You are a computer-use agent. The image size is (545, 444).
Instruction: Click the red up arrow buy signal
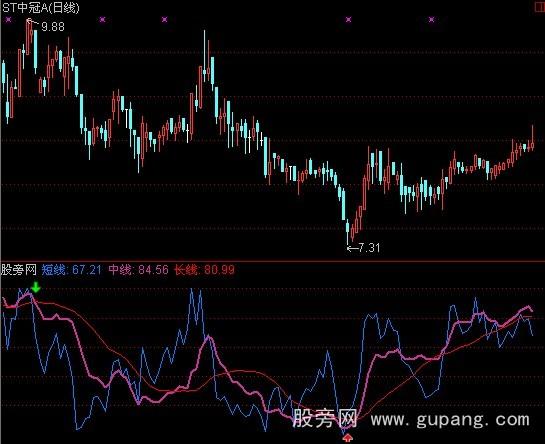pos(348,438)
